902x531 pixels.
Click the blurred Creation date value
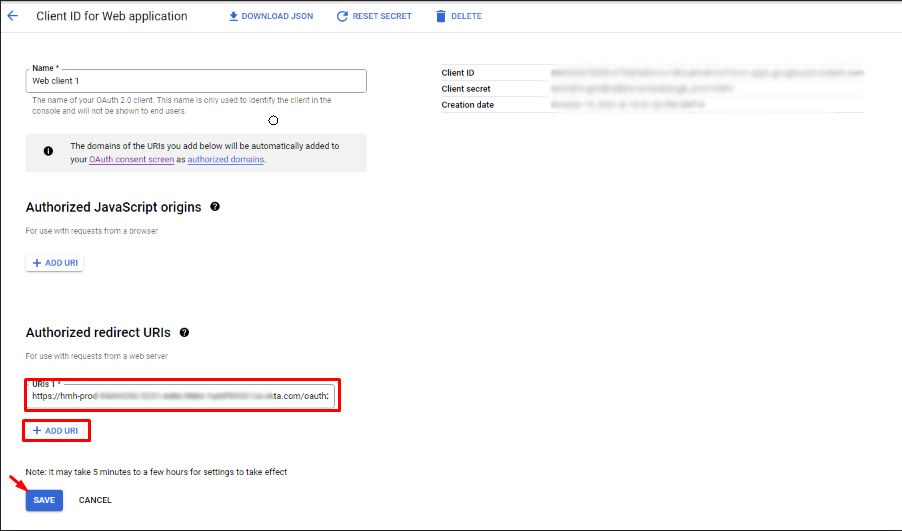pos(628,105)
